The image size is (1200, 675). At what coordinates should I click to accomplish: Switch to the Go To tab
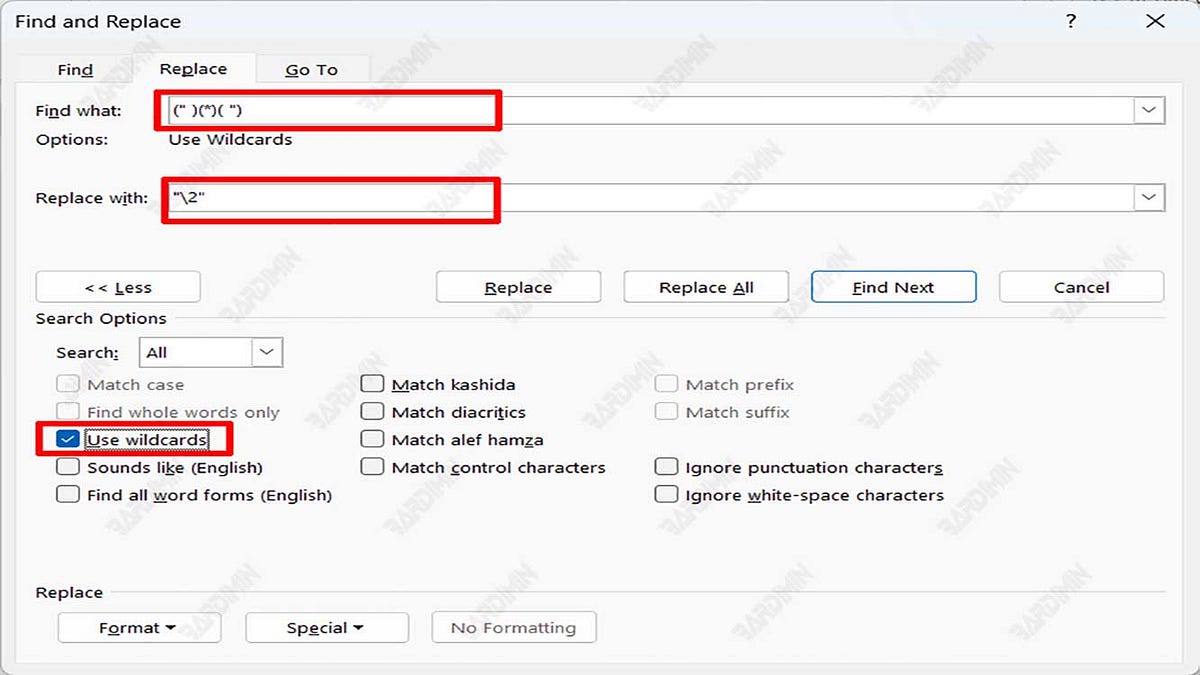point(312,69)
